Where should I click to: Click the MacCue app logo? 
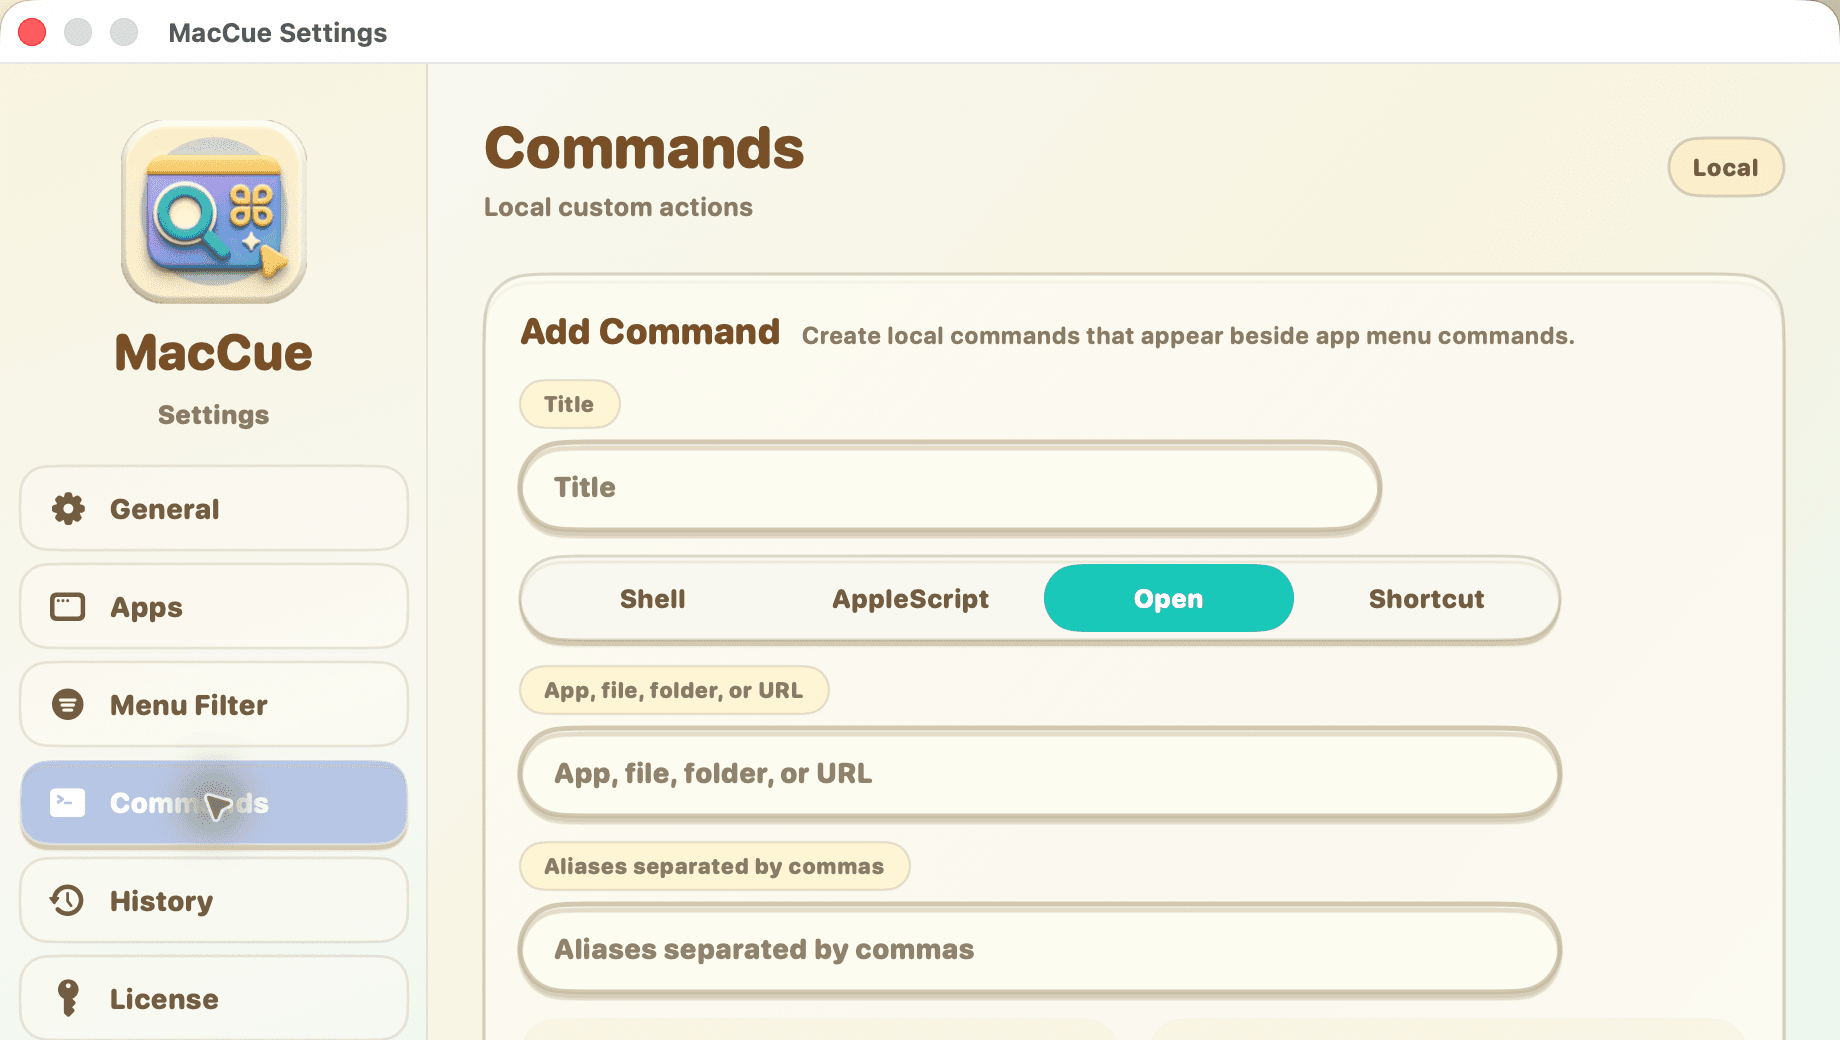point(214,212)
